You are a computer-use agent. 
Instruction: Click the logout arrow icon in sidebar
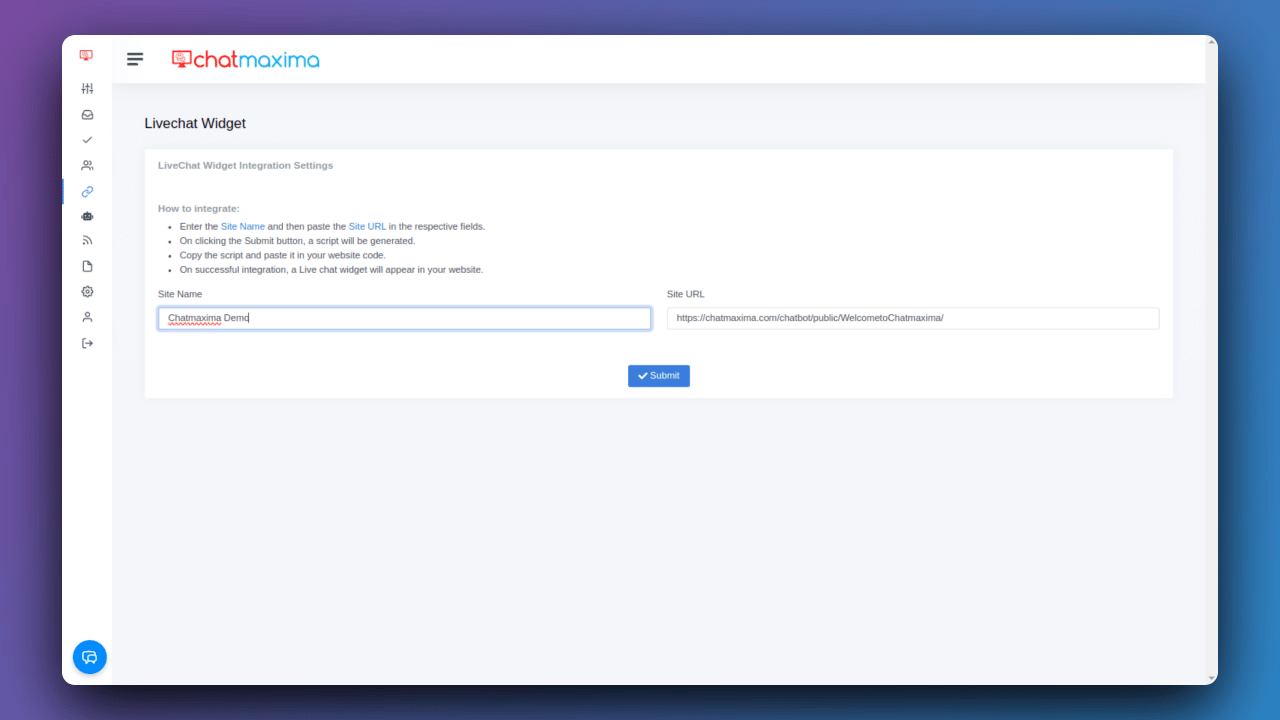87,343
